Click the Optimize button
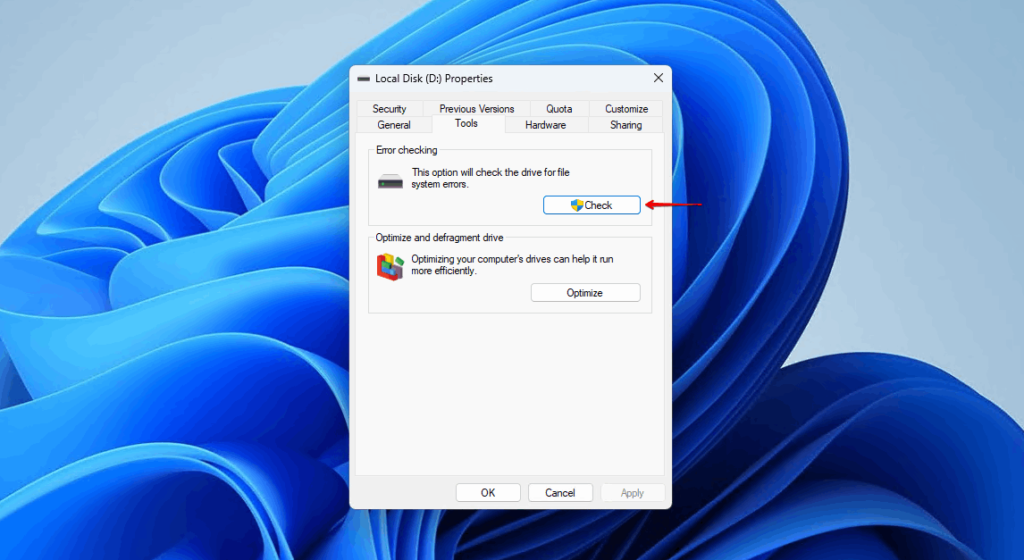 [x=585, y=292]
